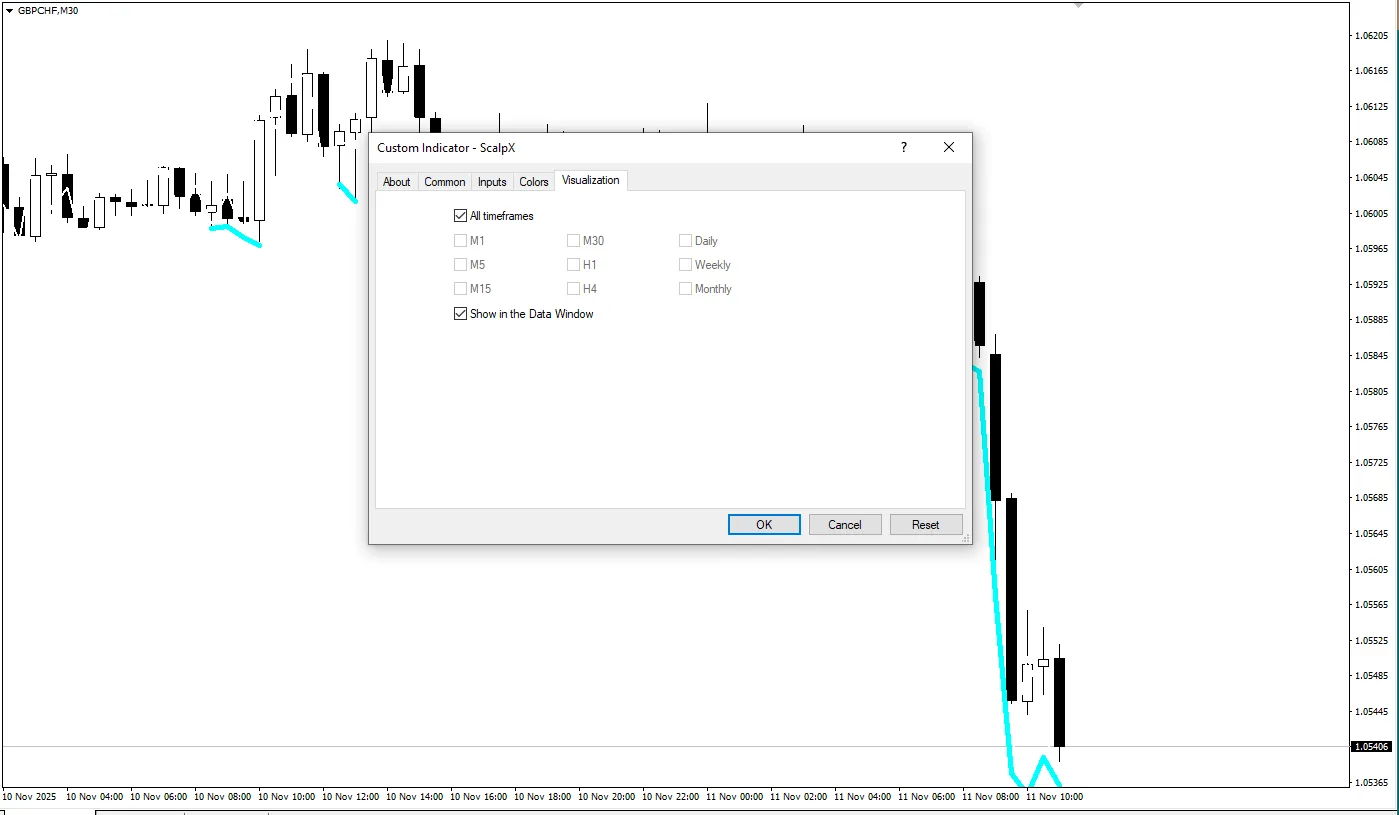Tick the M30 timeframe checkbox

tap(573, 241)
